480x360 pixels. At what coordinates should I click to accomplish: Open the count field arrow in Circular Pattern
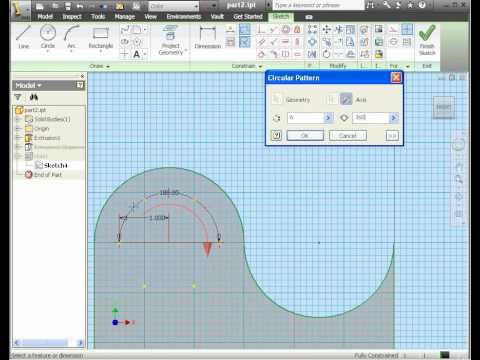328,118
